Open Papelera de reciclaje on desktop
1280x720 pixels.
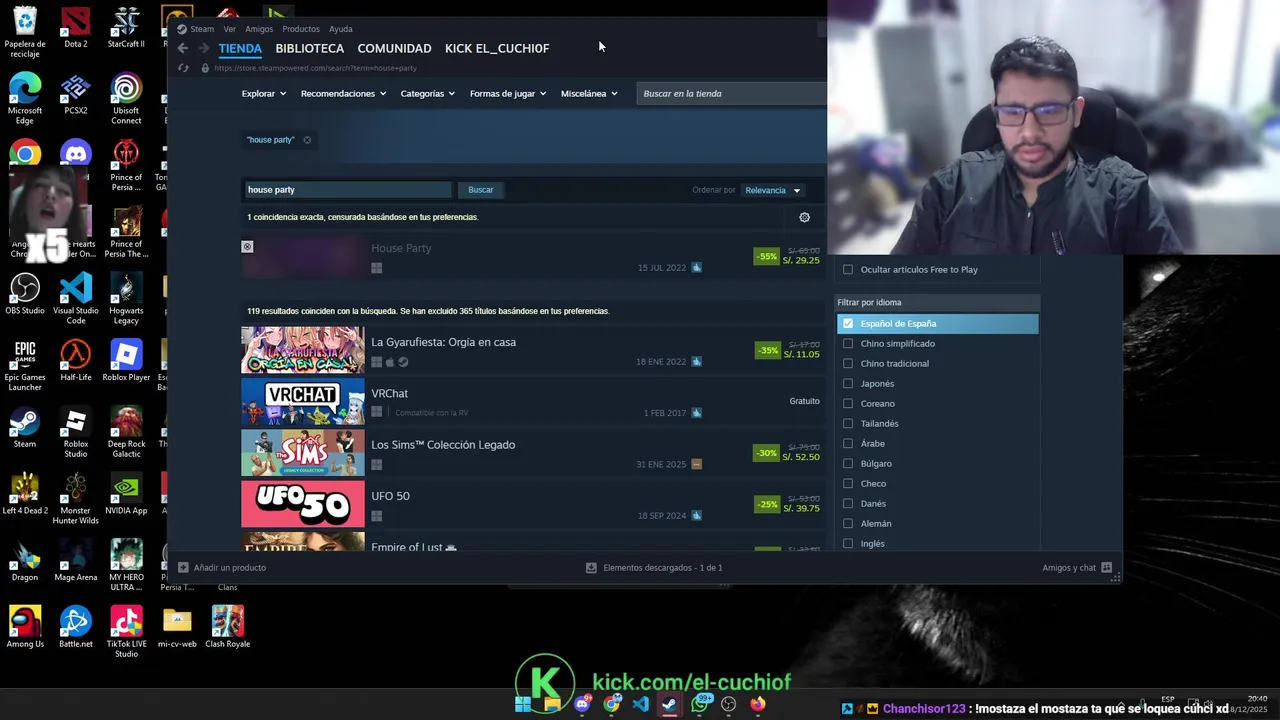[25, 32]
